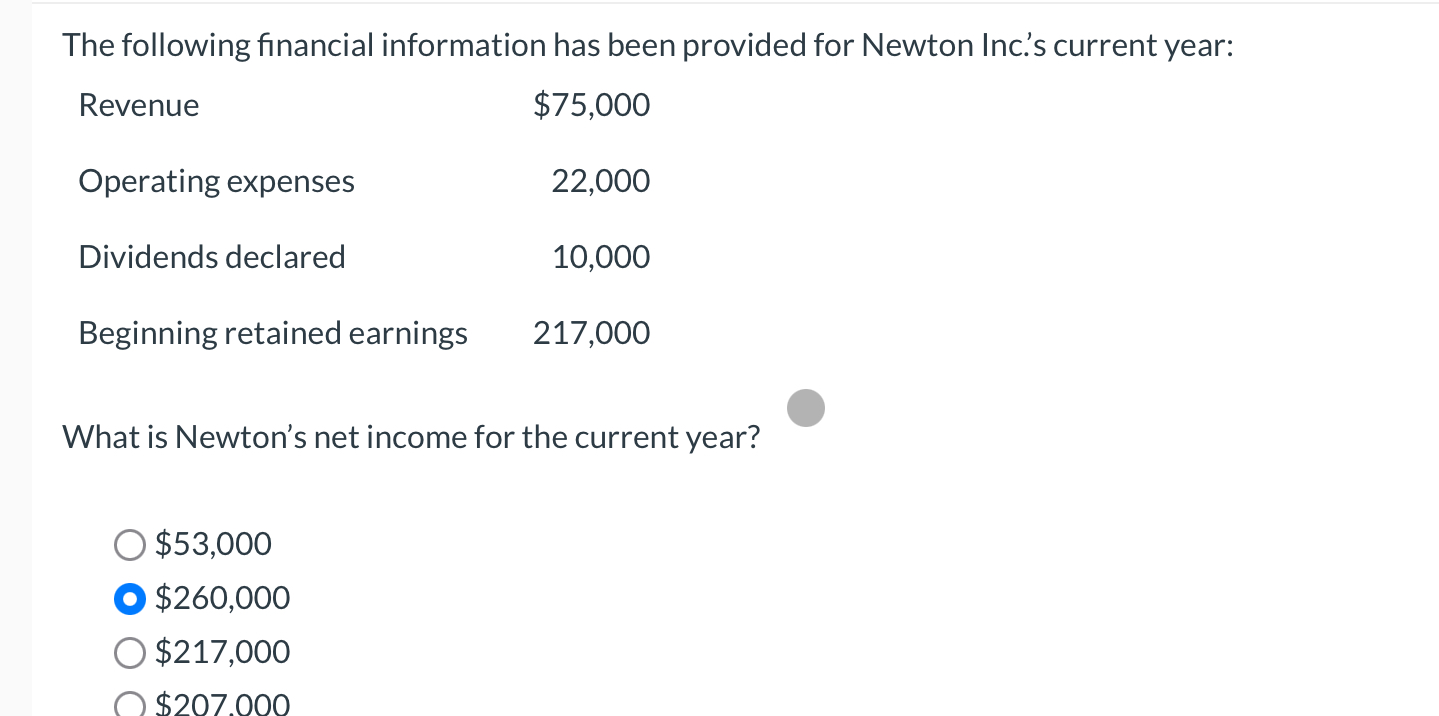Click the 22,000 operating expenses value
The image size is (1439, 716).
600,182
